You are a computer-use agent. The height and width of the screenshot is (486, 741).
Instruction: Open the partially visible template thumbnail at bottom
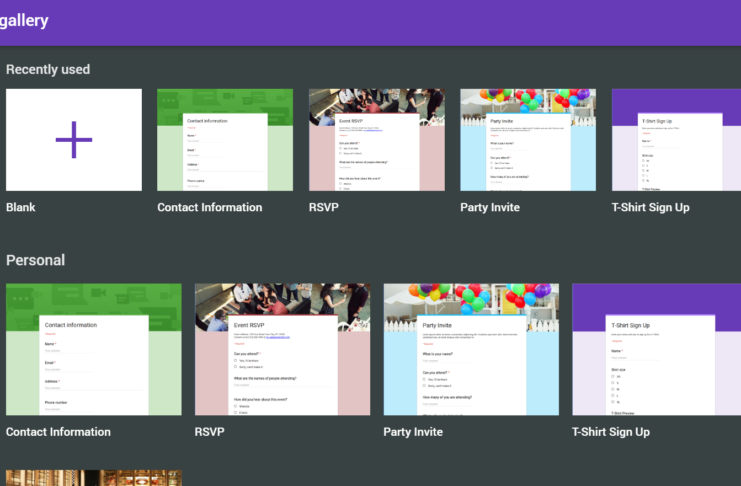94,478
